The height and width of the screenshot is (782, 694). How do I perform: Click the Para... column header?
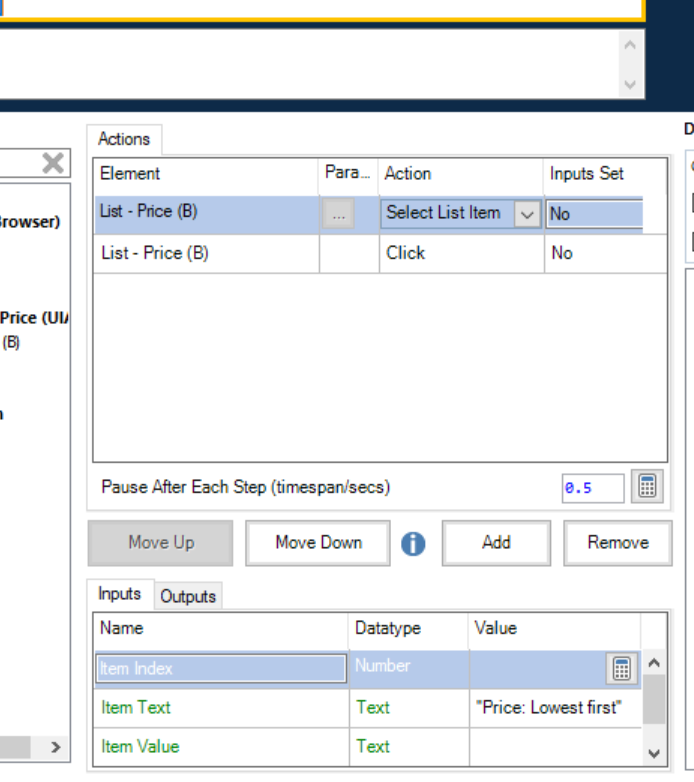click(x=348, y=174)
